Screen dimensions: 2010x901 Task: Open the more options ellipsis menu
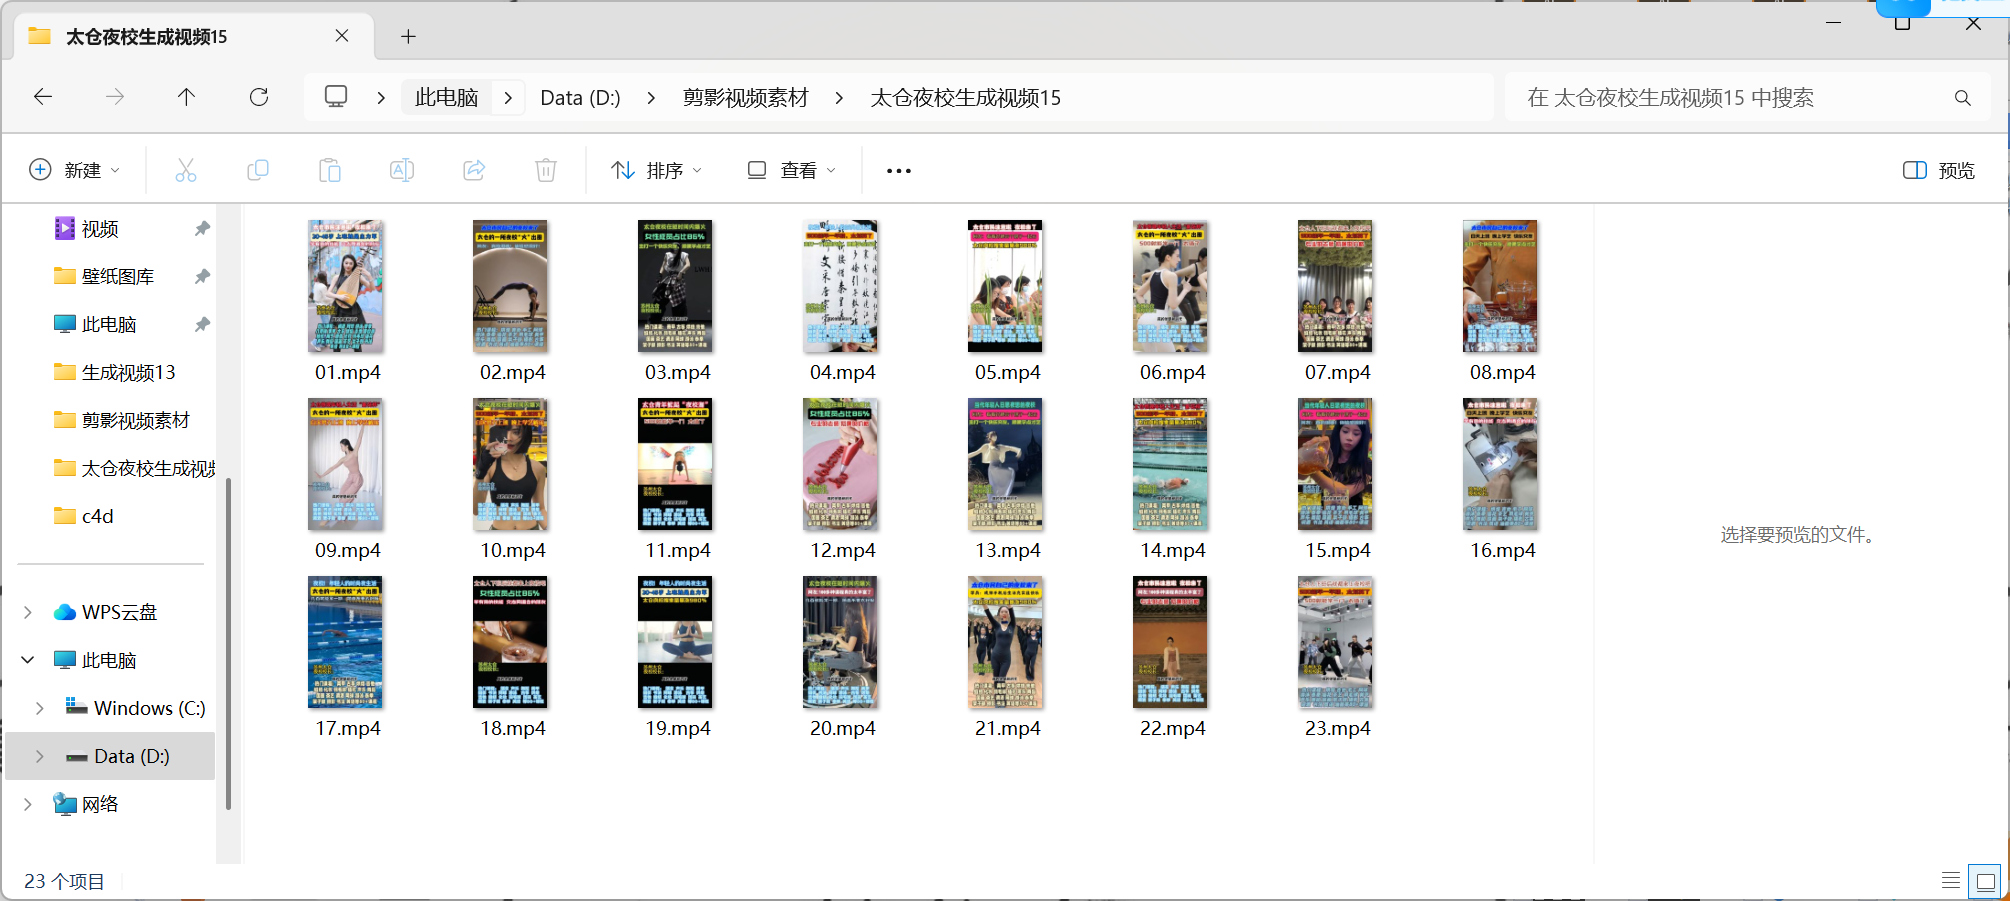[x=898, y=171]
